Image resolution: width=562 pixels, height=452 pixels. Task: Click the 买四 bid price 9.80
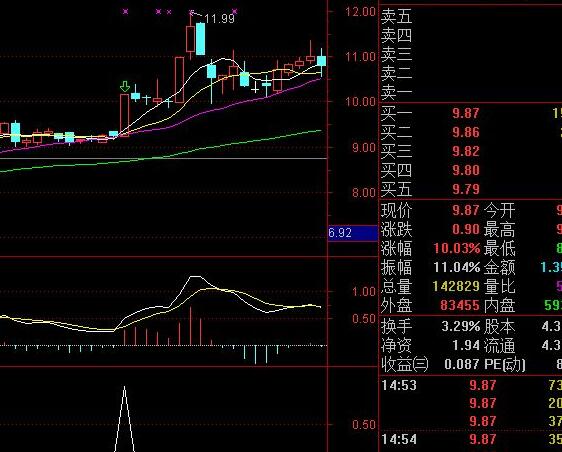click(x=466, y=170)
